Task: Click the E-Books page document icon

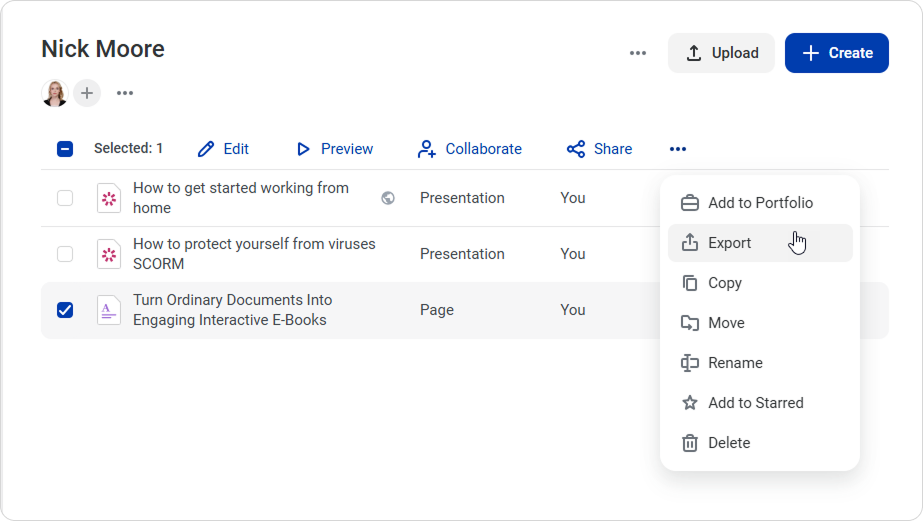Action: click(108, 310)
